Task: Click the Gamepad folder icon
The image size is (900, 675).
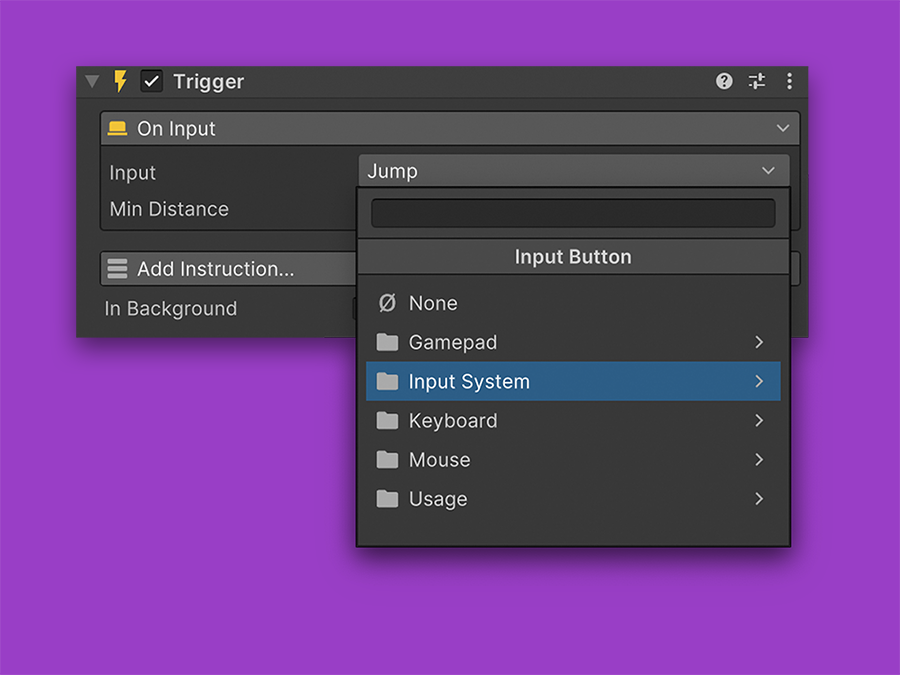Action: [387, 342]
